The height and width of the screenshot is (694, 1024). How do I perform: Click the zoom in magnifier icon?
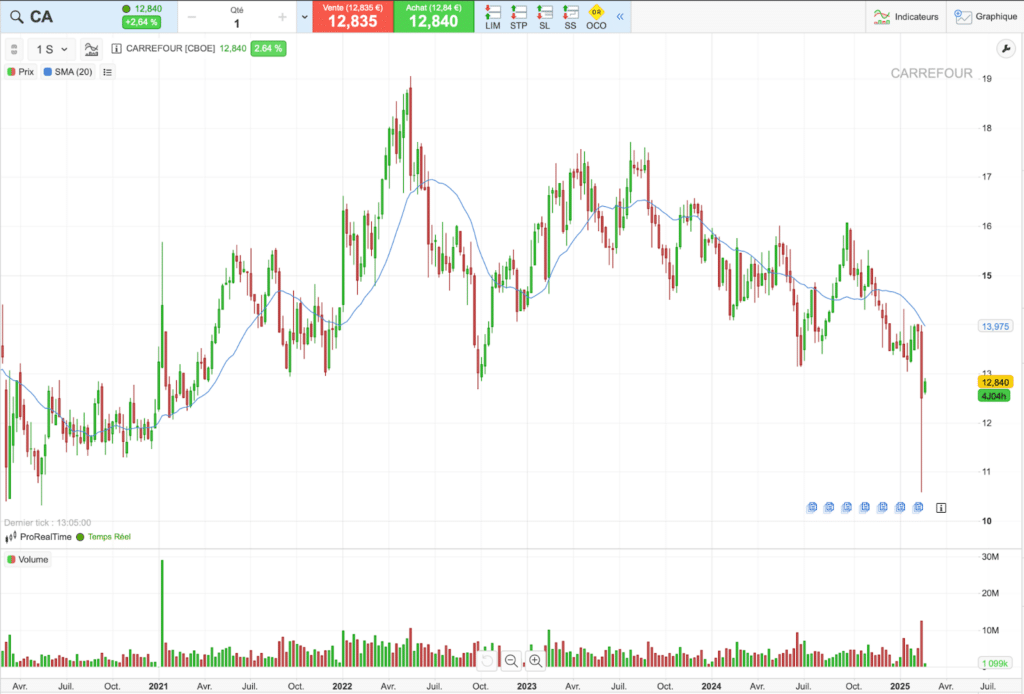[536, 661]
